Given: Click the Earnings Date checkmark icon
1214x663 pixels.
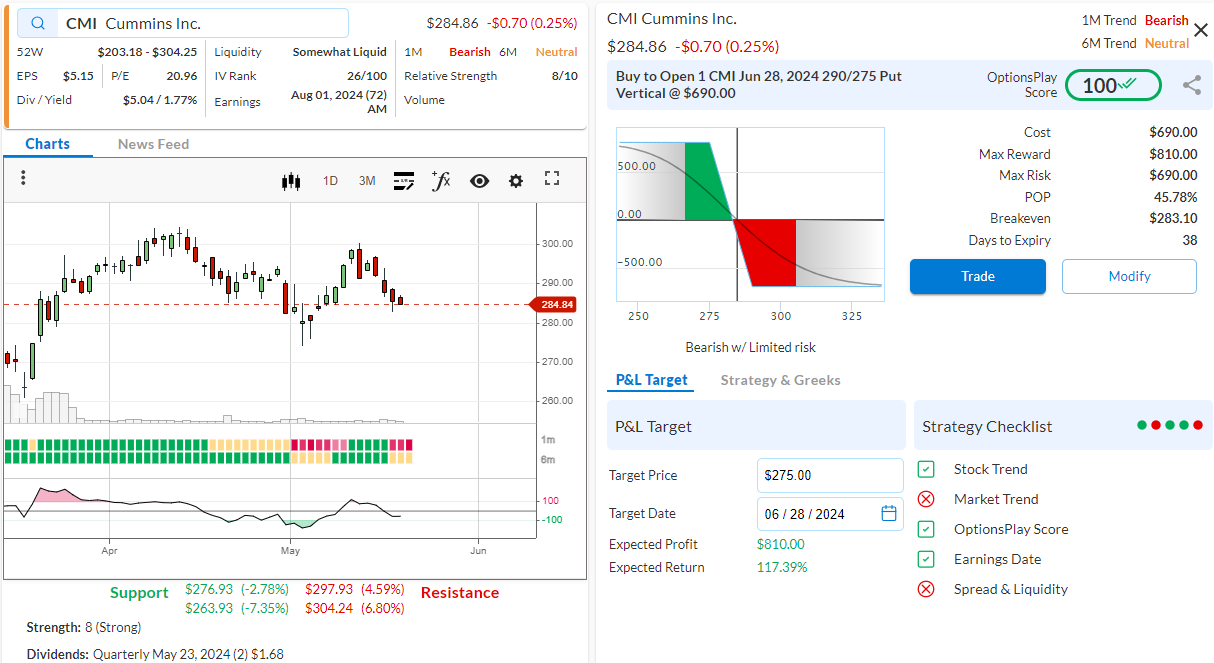Looking at the screenshot, I should pyautogui.click(x=926, y=559).
